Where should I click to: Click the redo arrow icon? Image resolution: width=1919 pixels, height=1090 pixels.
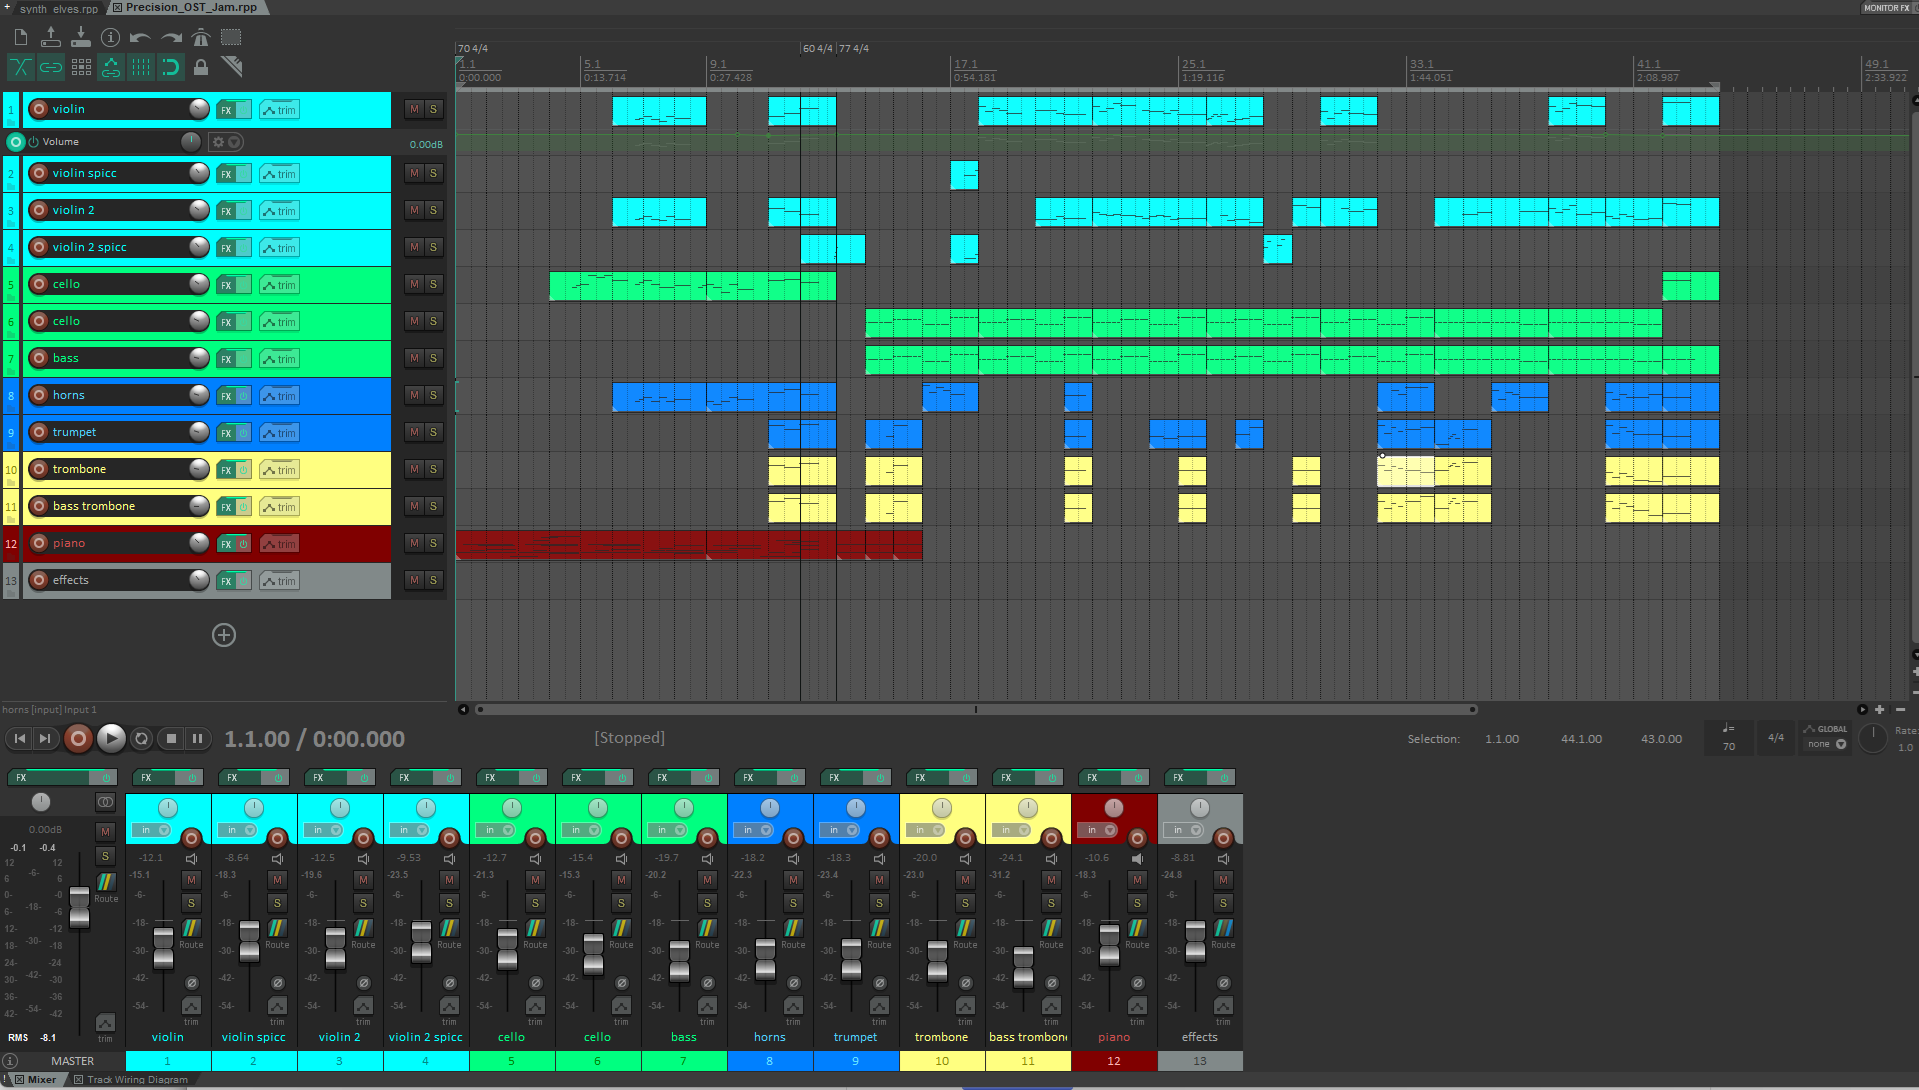coord(171,38)
